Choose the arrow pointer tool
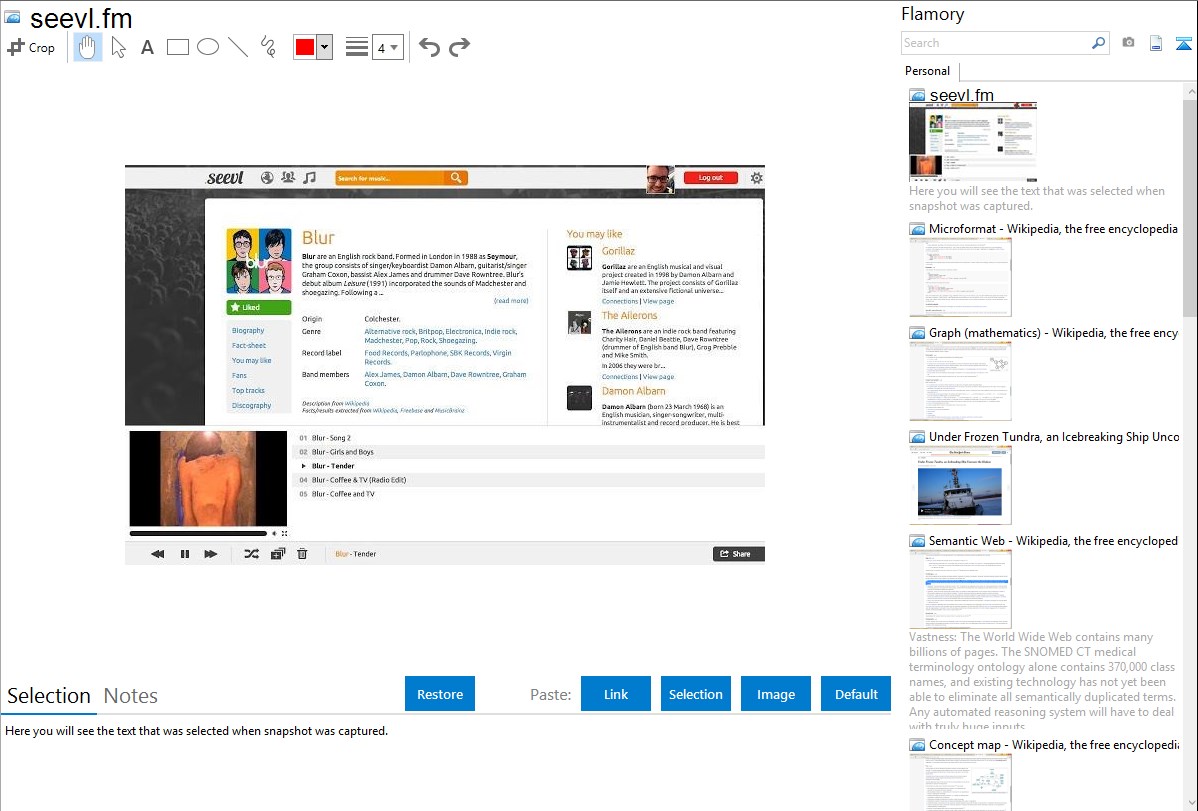 [118, 47]
